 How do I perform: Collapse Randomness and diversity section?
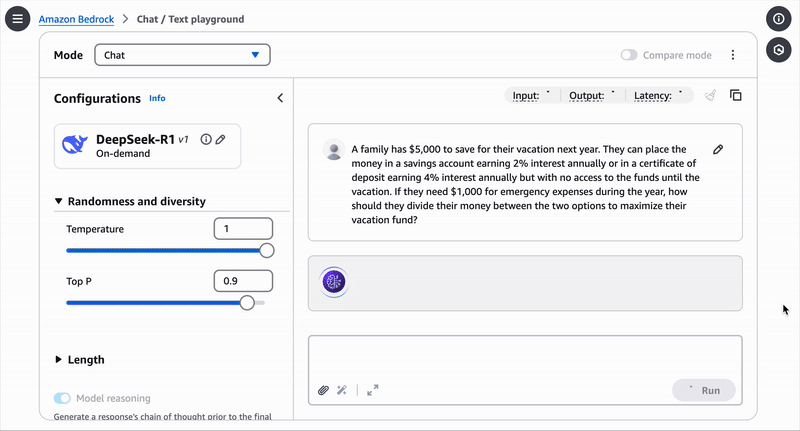(x=131, y=201)
